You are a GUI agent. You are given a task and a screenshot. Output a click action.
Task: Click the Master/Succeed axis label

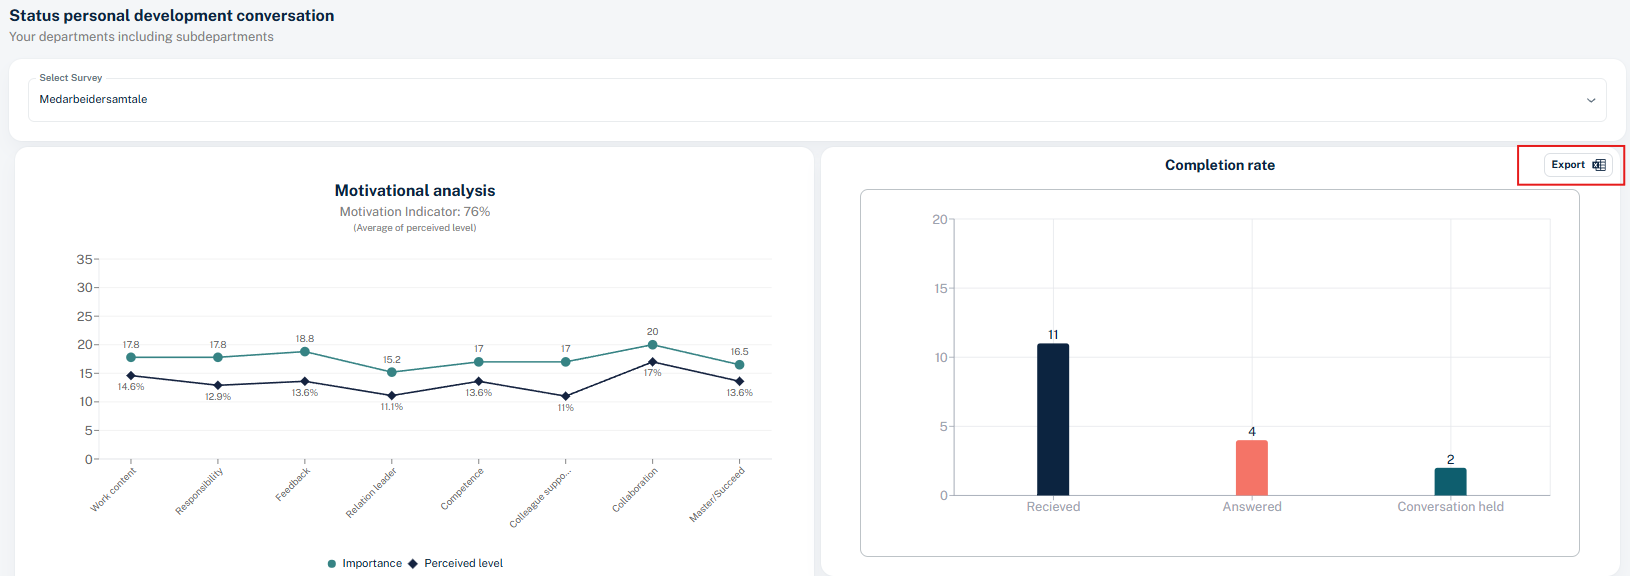717,494
